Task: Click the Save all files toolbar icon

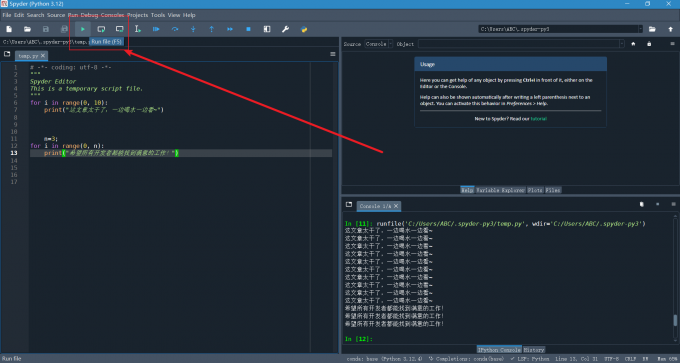Action: tap(64, 29)
